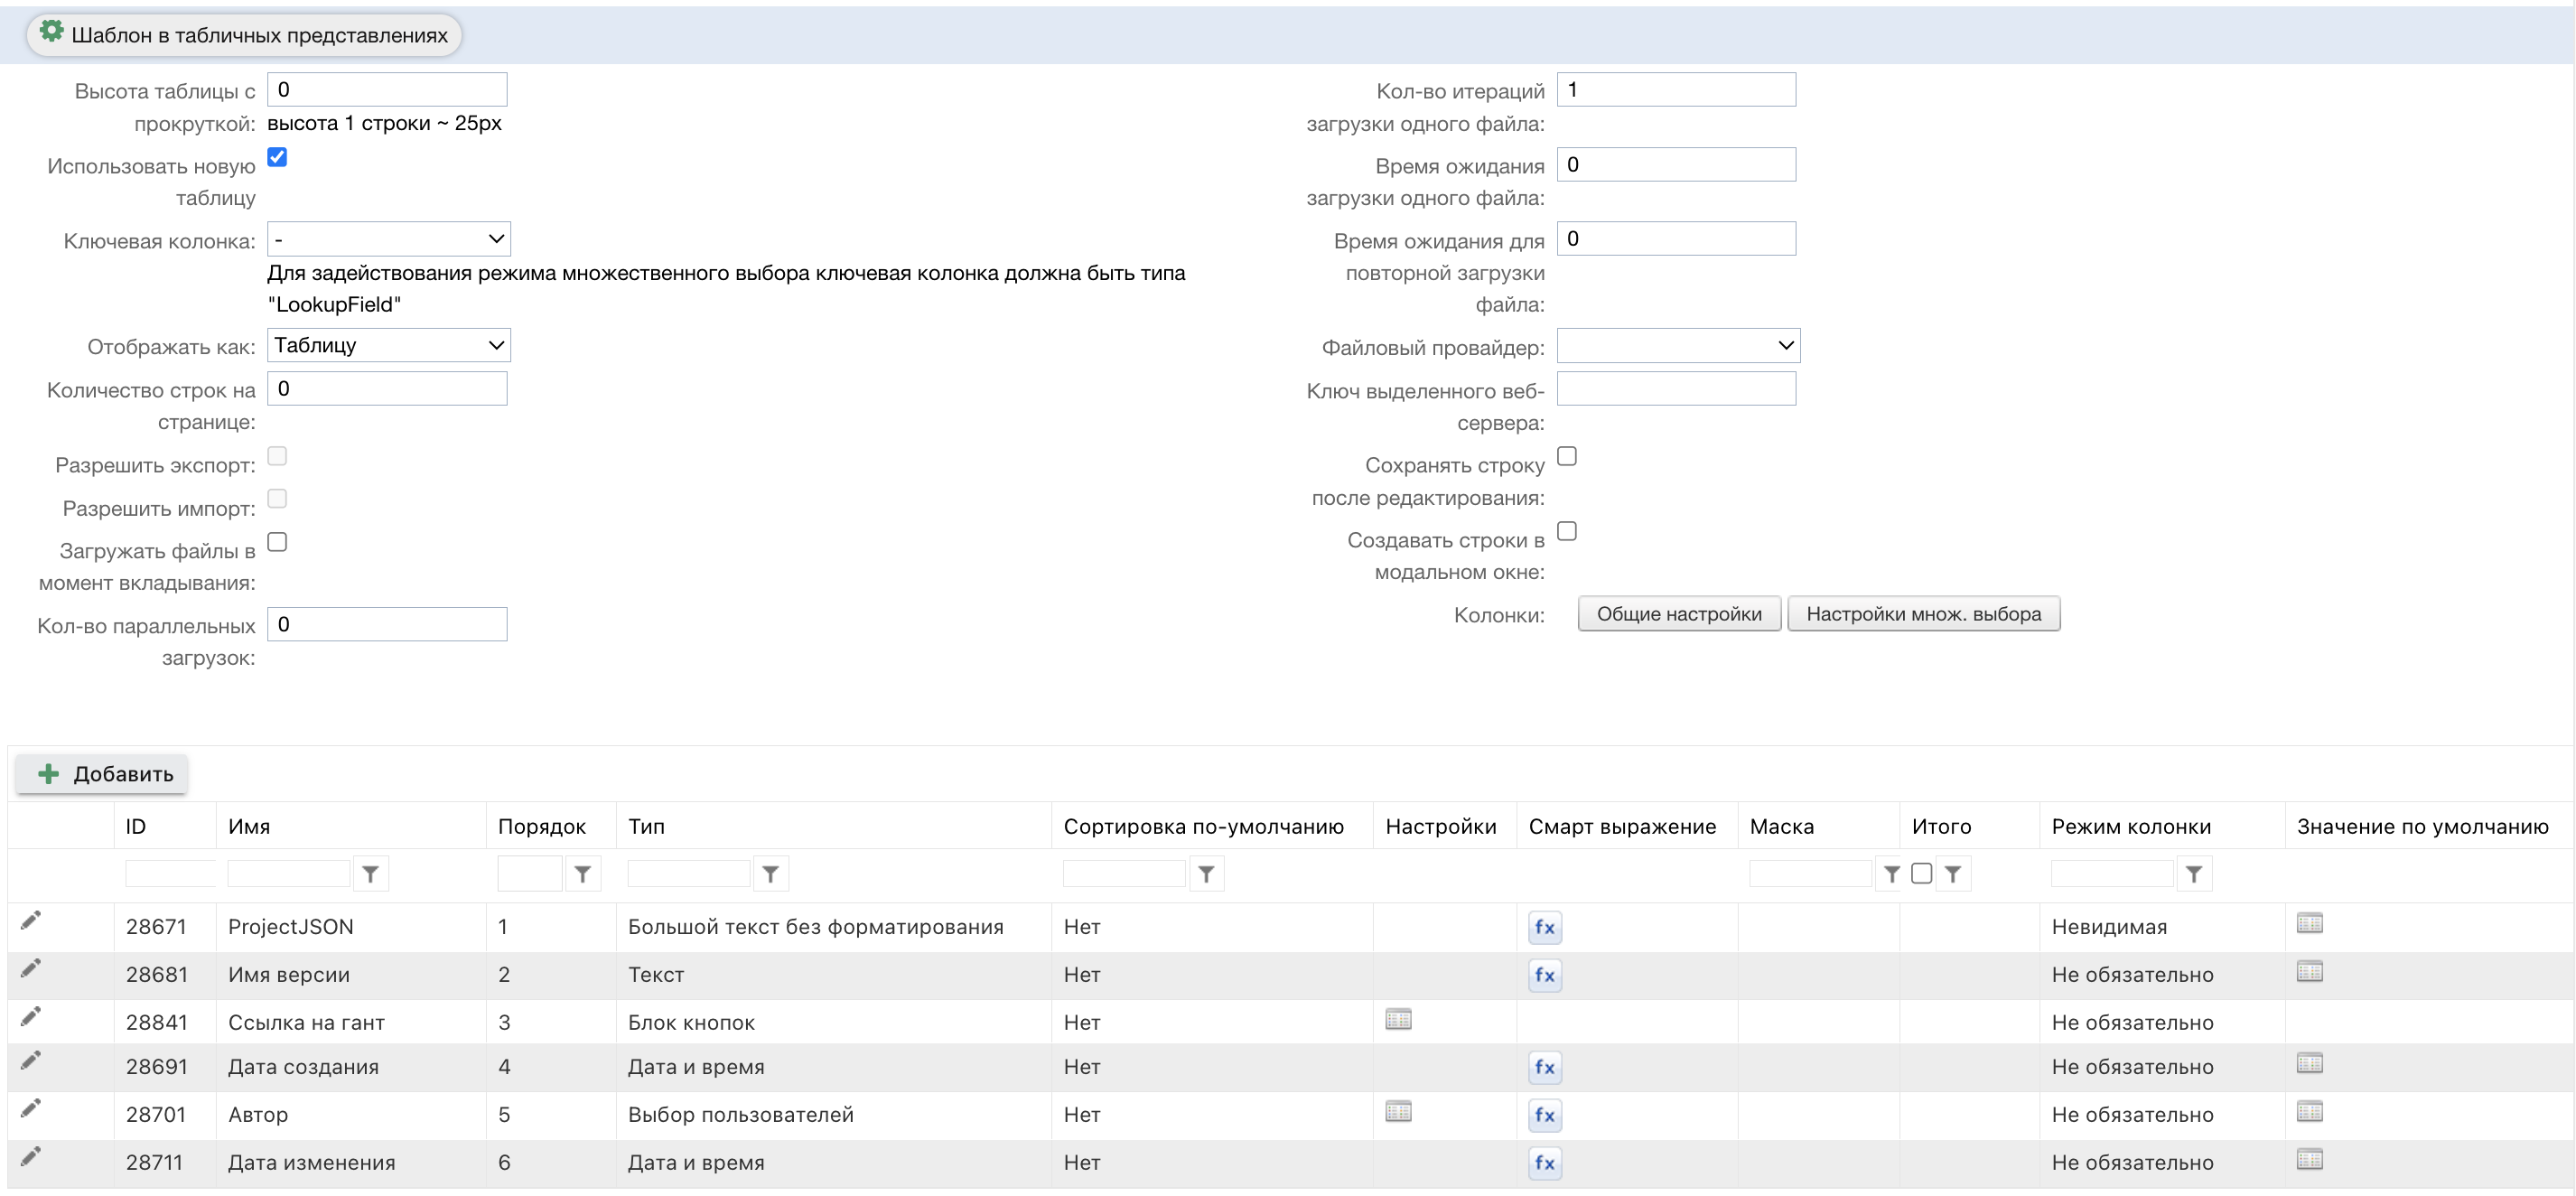Image resolution: width=2576 pixels, height=1196 pixels.
Task: Open default value icon for Дата создания
Action: click(x=2310, y=1064)
